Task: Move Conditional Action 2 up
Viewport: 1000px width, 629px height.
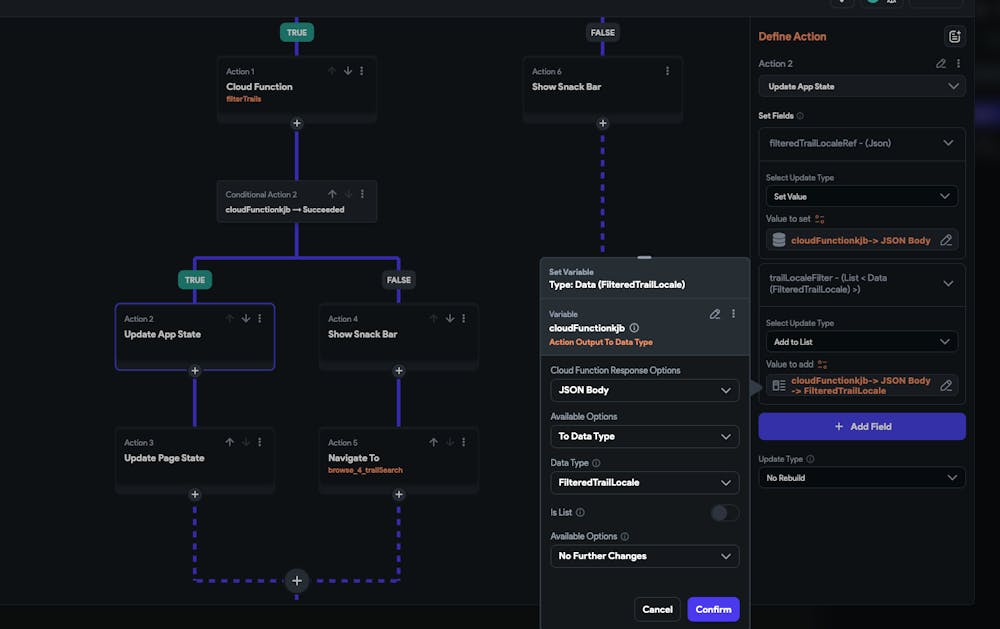Action: [332, 194]
